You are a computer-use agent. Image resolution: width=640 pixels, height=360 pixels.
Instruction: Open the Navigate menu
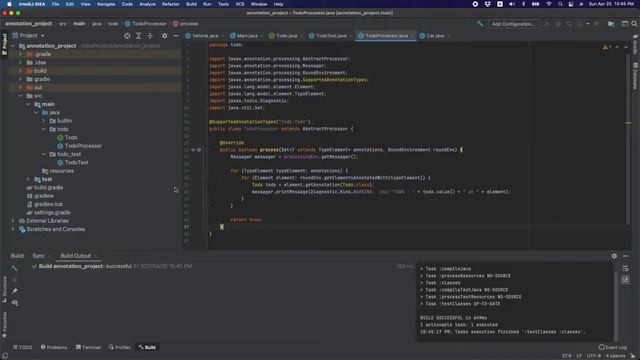coord(106,4)
